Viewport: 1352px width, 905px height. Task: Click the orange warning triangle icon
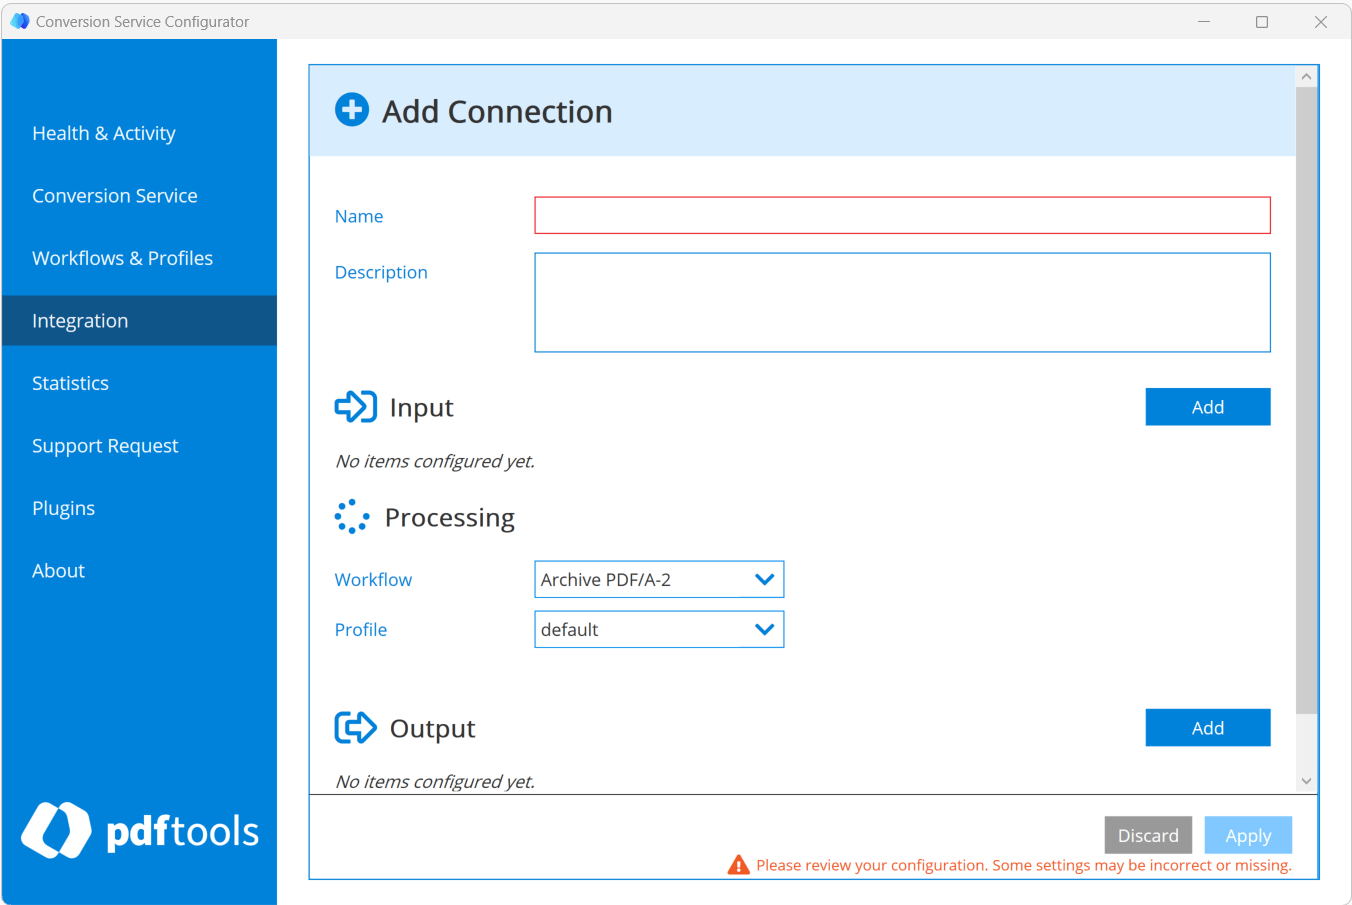click(x=740, y=864)
